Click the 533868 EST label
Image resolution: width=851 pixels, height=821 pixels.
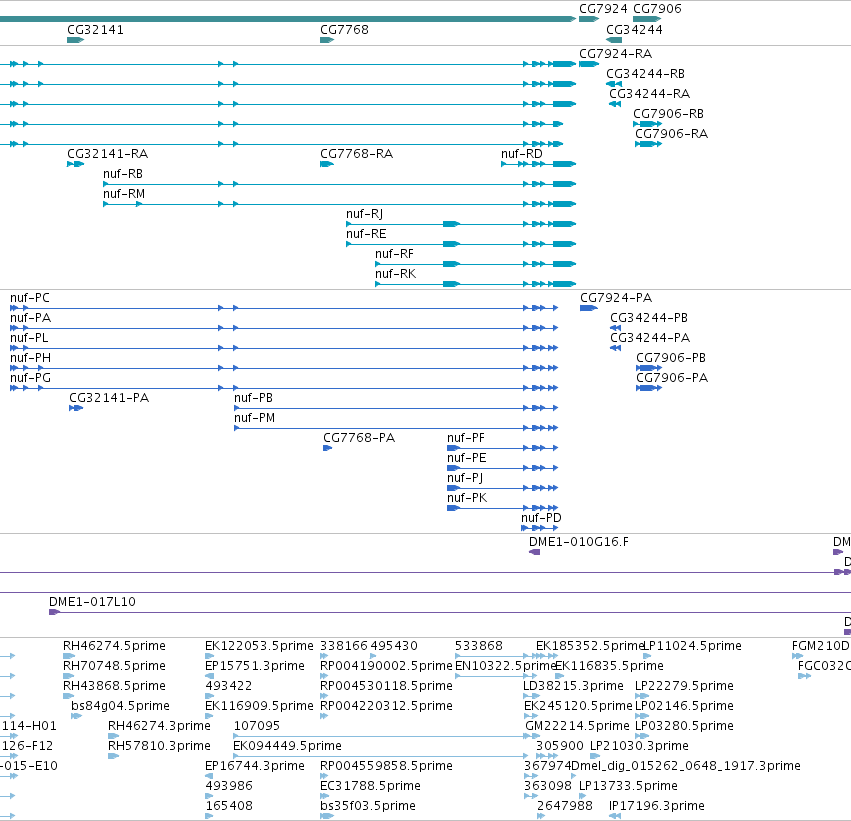coord(479,646)
